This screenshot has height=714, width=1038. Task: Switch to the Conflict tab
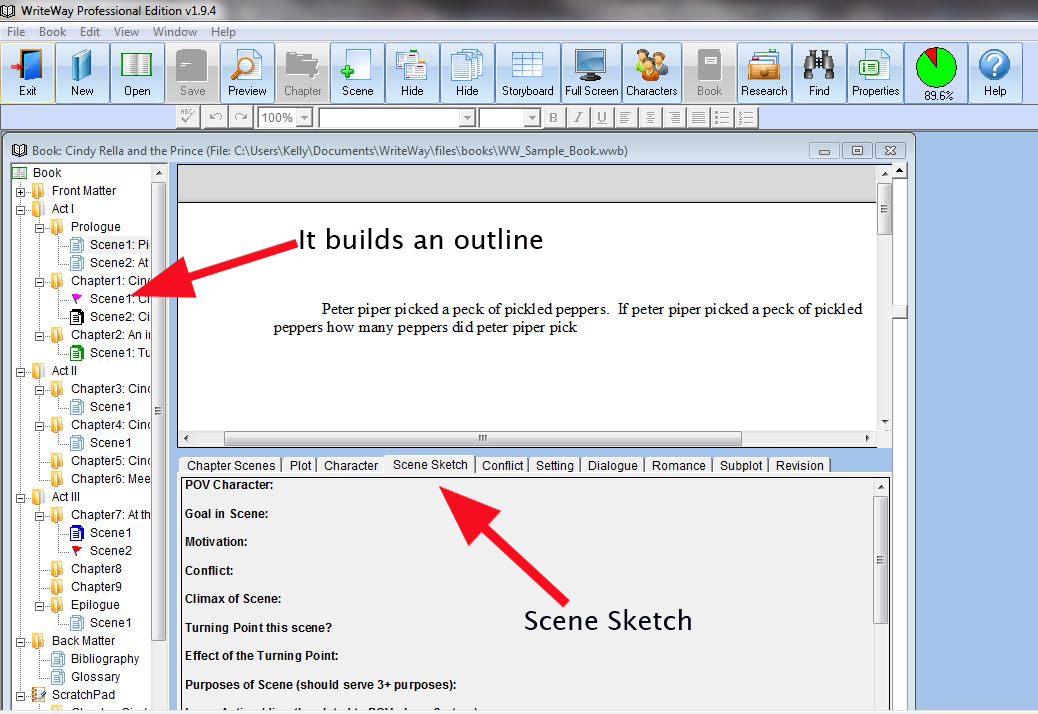(502, 465)
